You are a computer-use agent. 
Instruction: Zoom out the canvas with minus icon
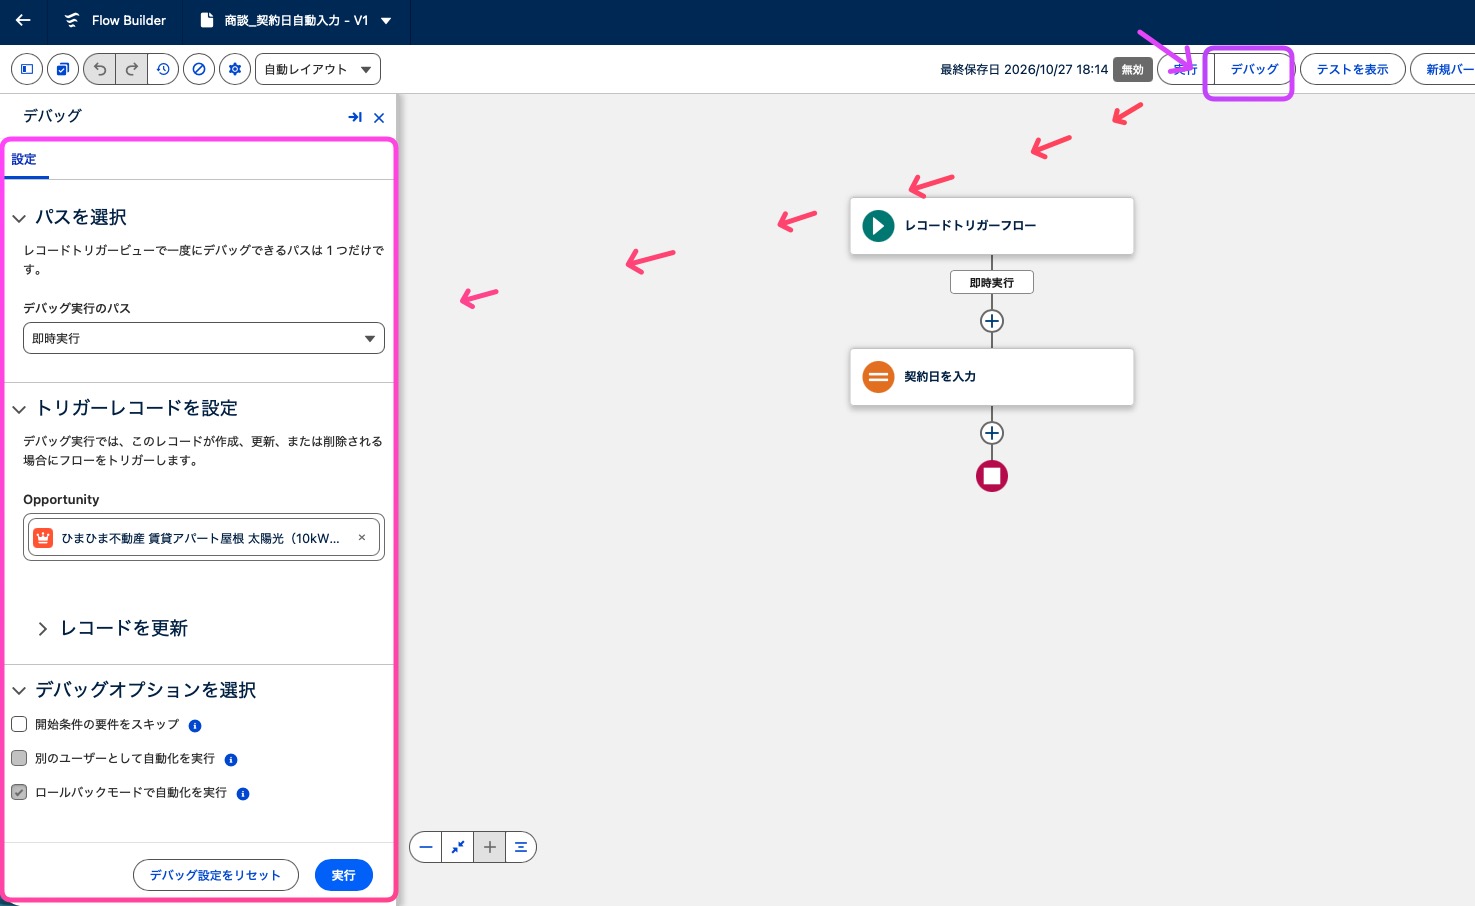click(426, 847)
